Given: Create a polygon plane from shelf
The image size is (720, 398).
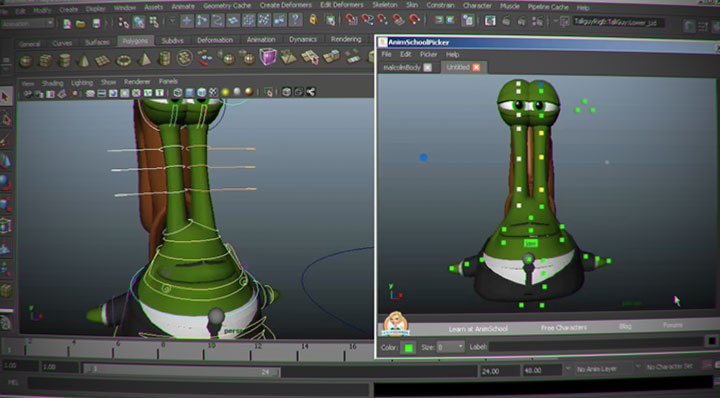Looking at the screenshot, I should (102, 60).
